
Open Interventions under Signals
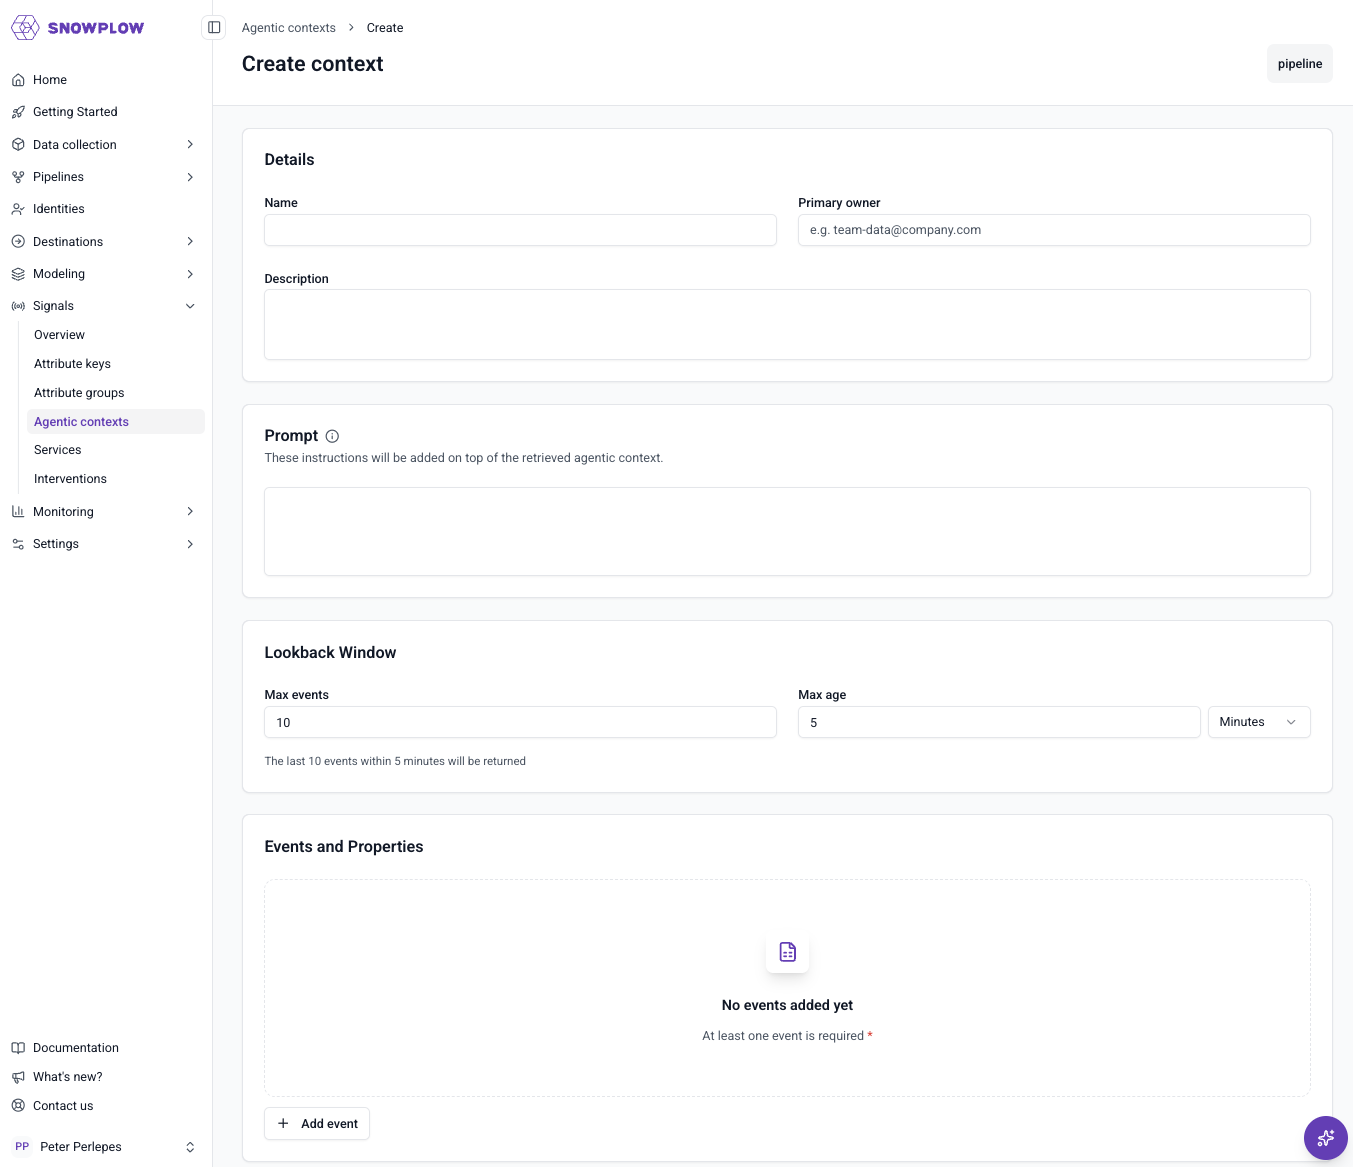click(70, 479)
